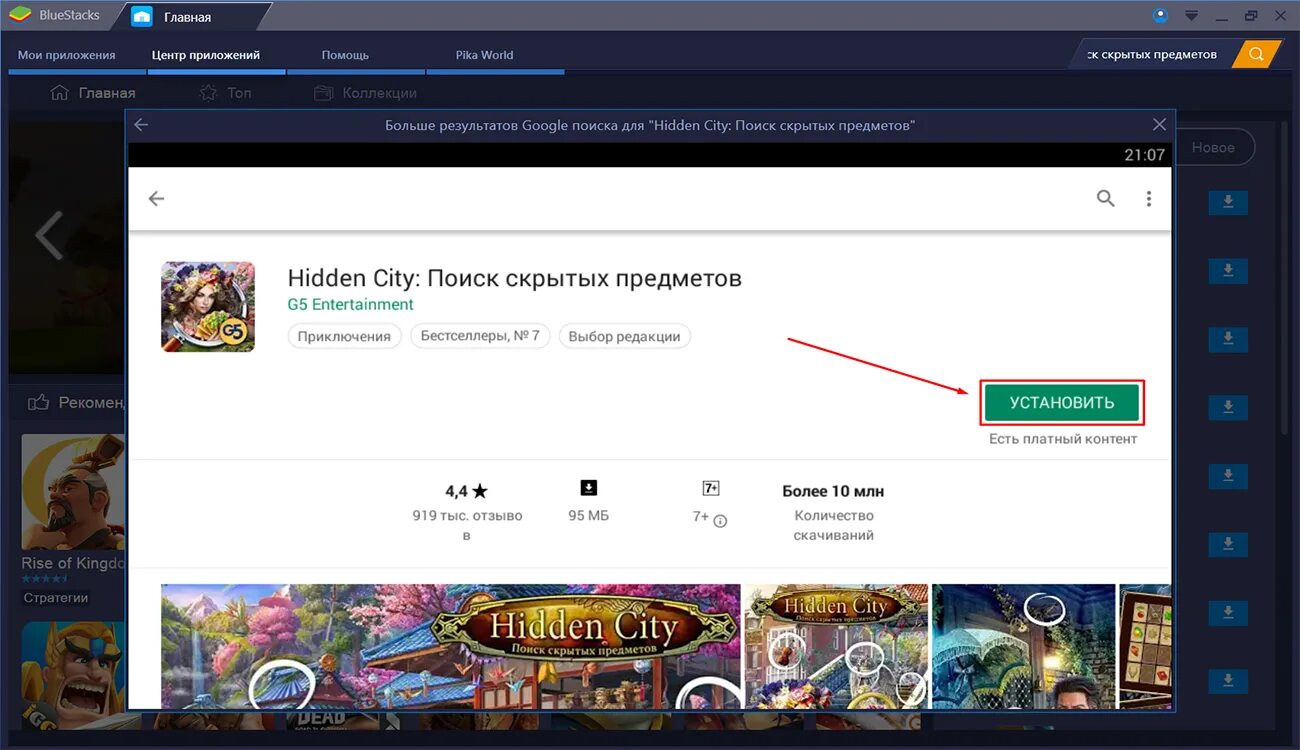This screenshot has width=1300, height=750.
Task: Click the Hidden City app icon
Action: [208, 307]
